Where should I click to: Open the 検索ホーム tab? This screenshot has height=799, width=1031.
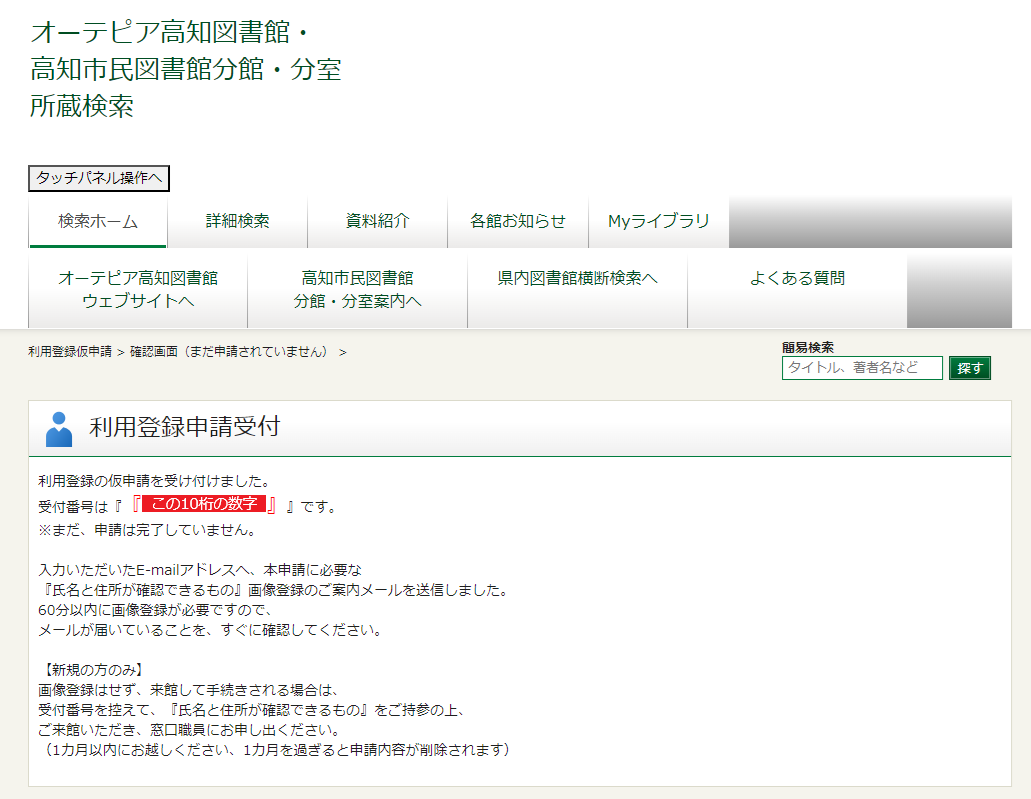click(x=98, y=222)
